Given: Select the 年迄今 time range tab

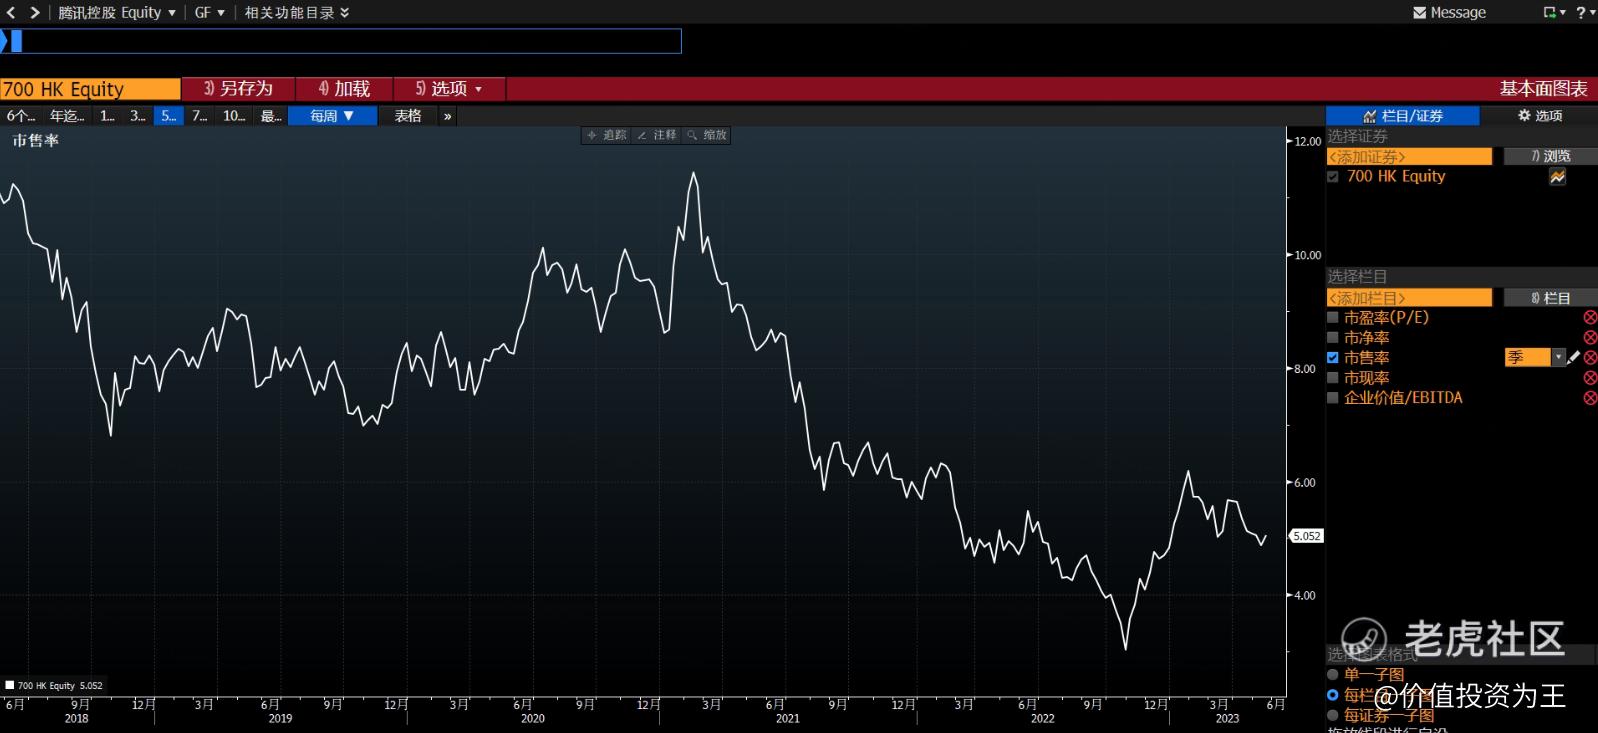Looking at the screenshot, I should 67,116.
